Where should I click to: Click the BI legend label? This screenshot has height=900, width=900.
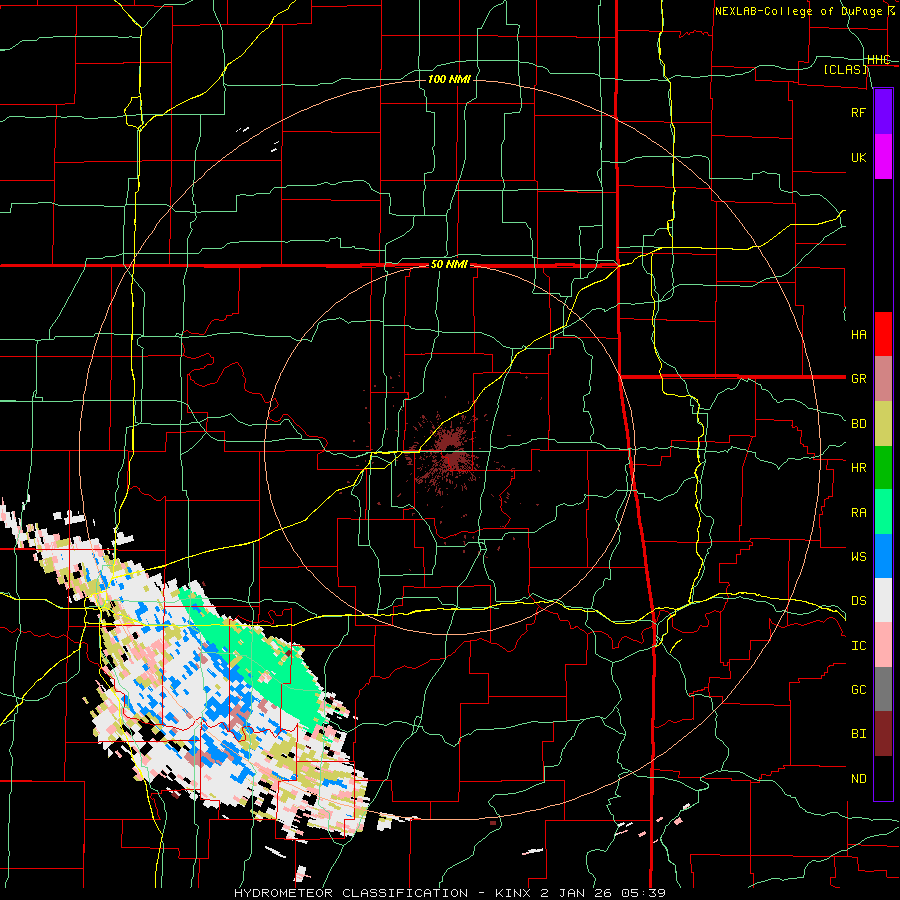(x=858, y=734)
